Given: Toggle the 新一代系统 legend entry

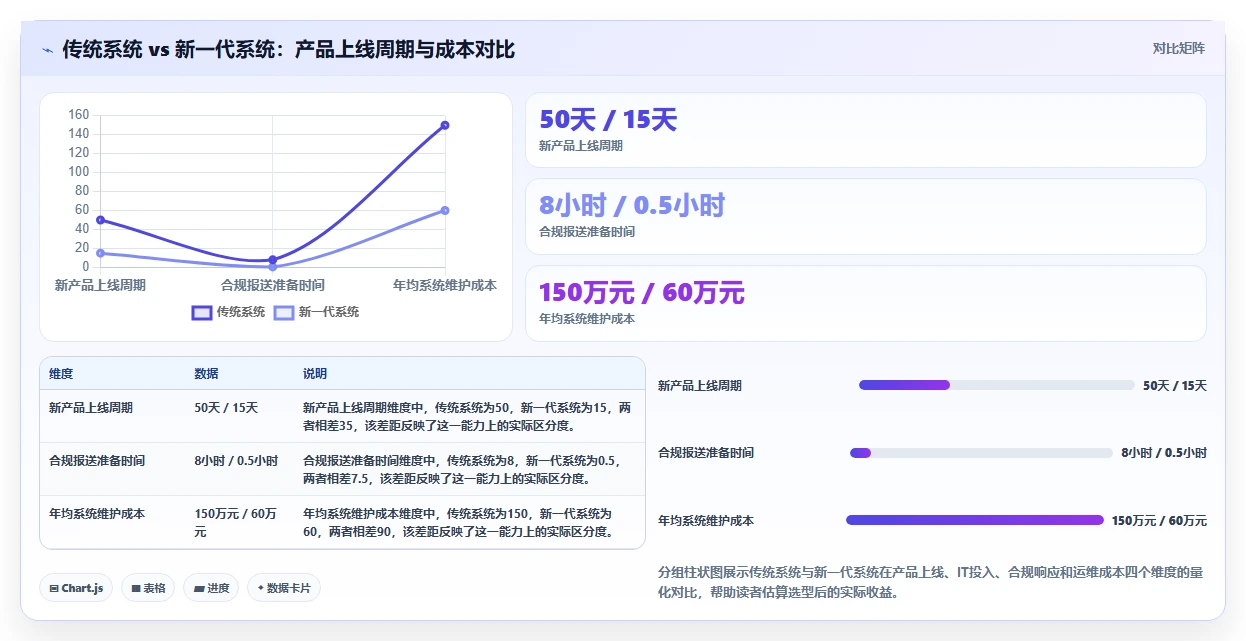Looking at the screenshot, I should click(x=317, y=312).
